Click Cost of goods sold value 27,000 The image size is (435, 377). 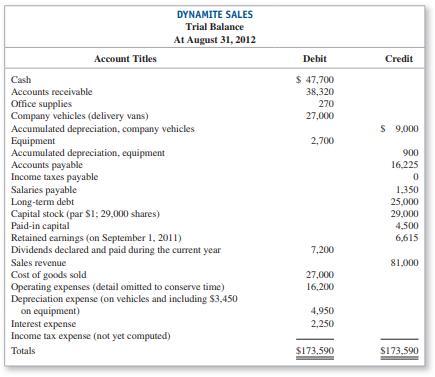coord(320,275)
